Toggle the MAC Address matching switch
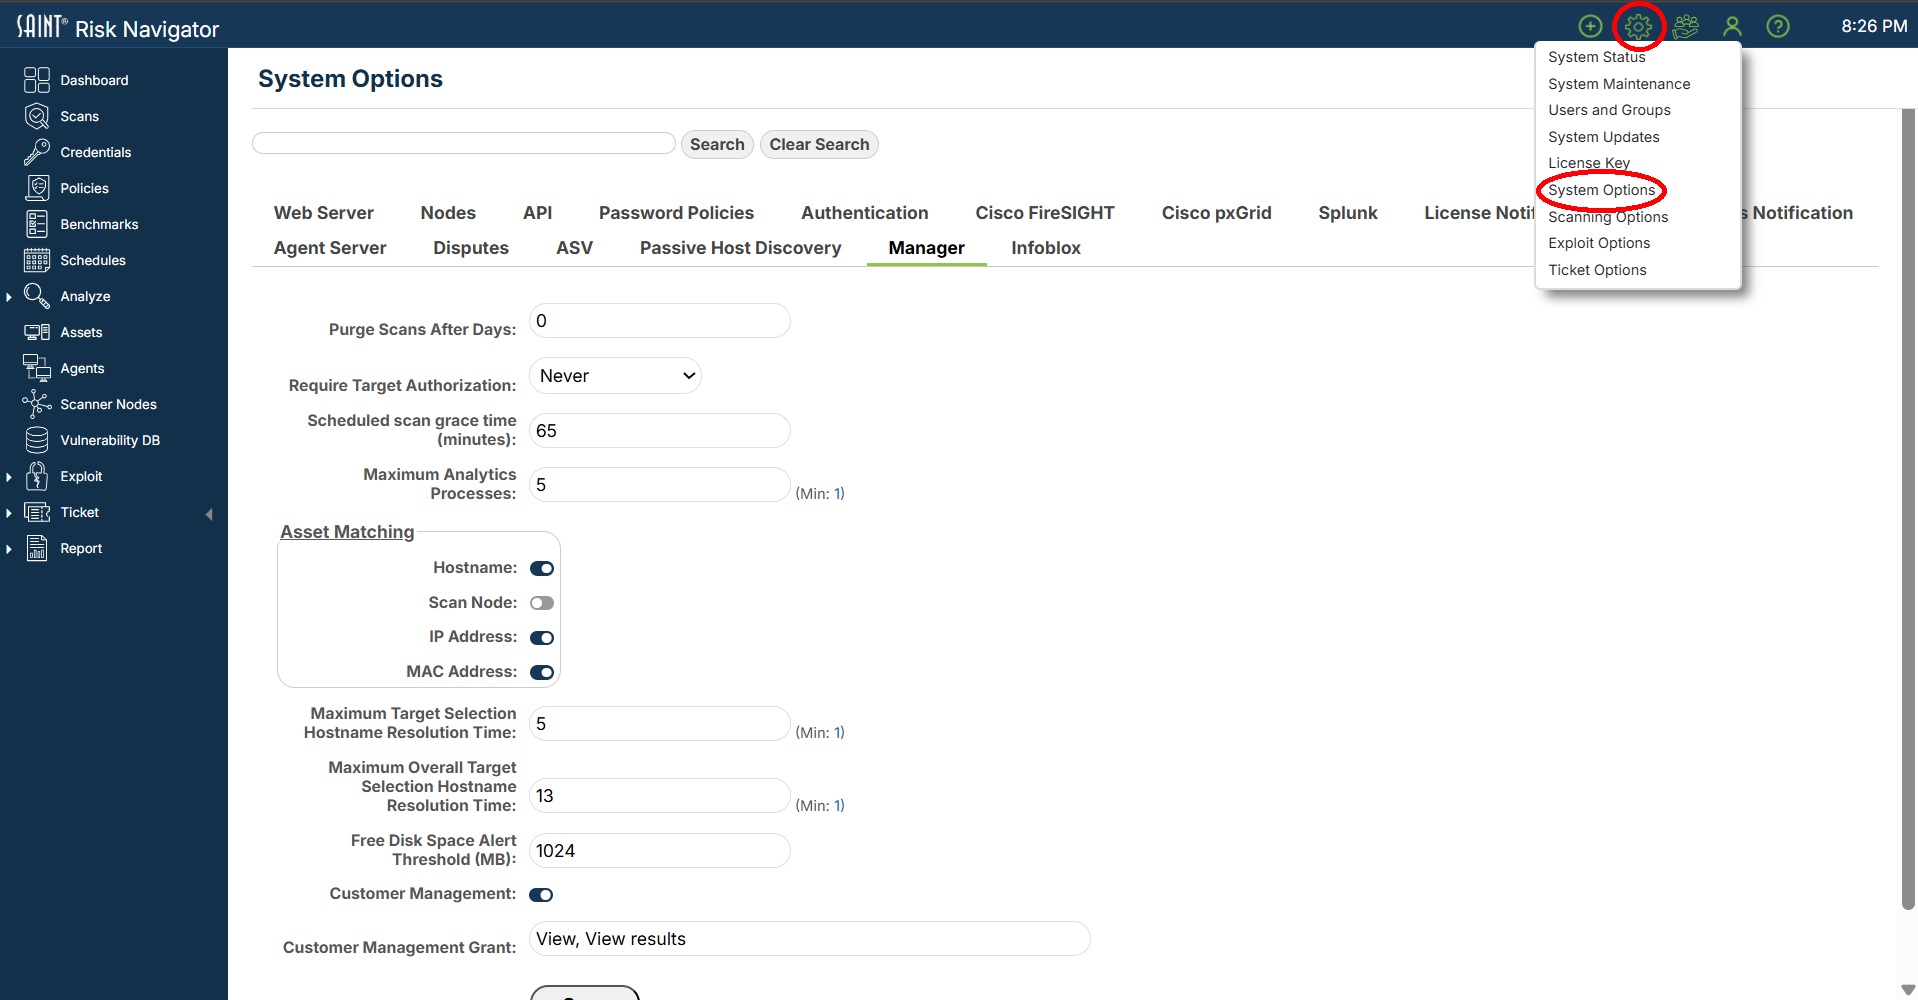1918x1000 pixels. coord(542,672)
